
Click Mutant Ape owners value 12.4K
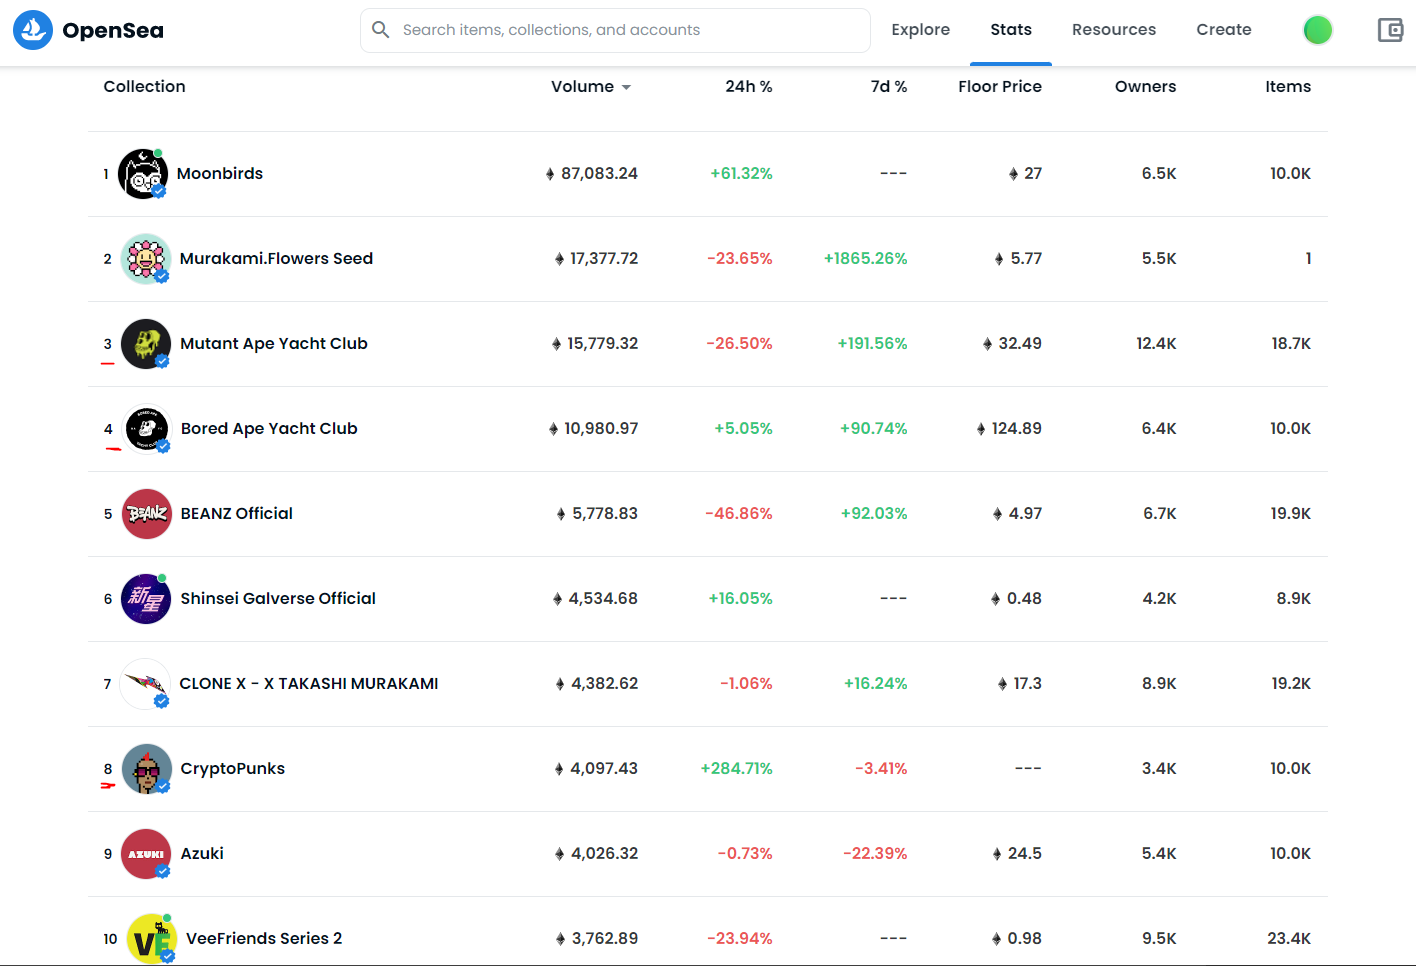coord(1156,344)
